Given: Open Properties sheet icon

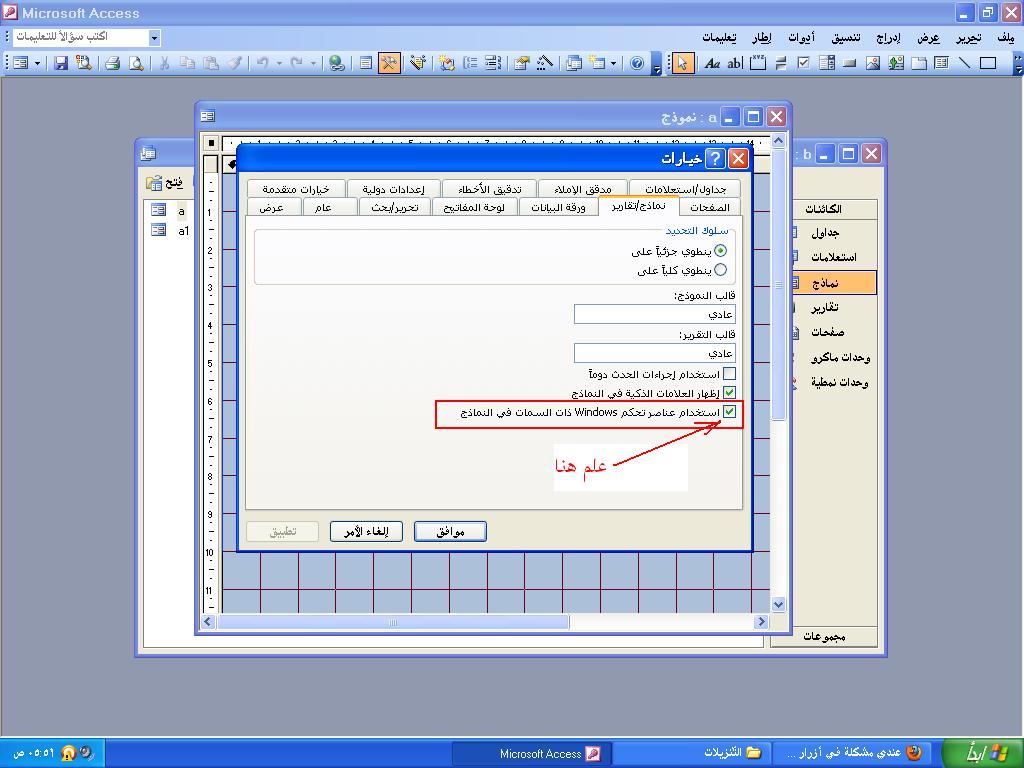Looking at the screenshot, I should [x=521, y=63].
